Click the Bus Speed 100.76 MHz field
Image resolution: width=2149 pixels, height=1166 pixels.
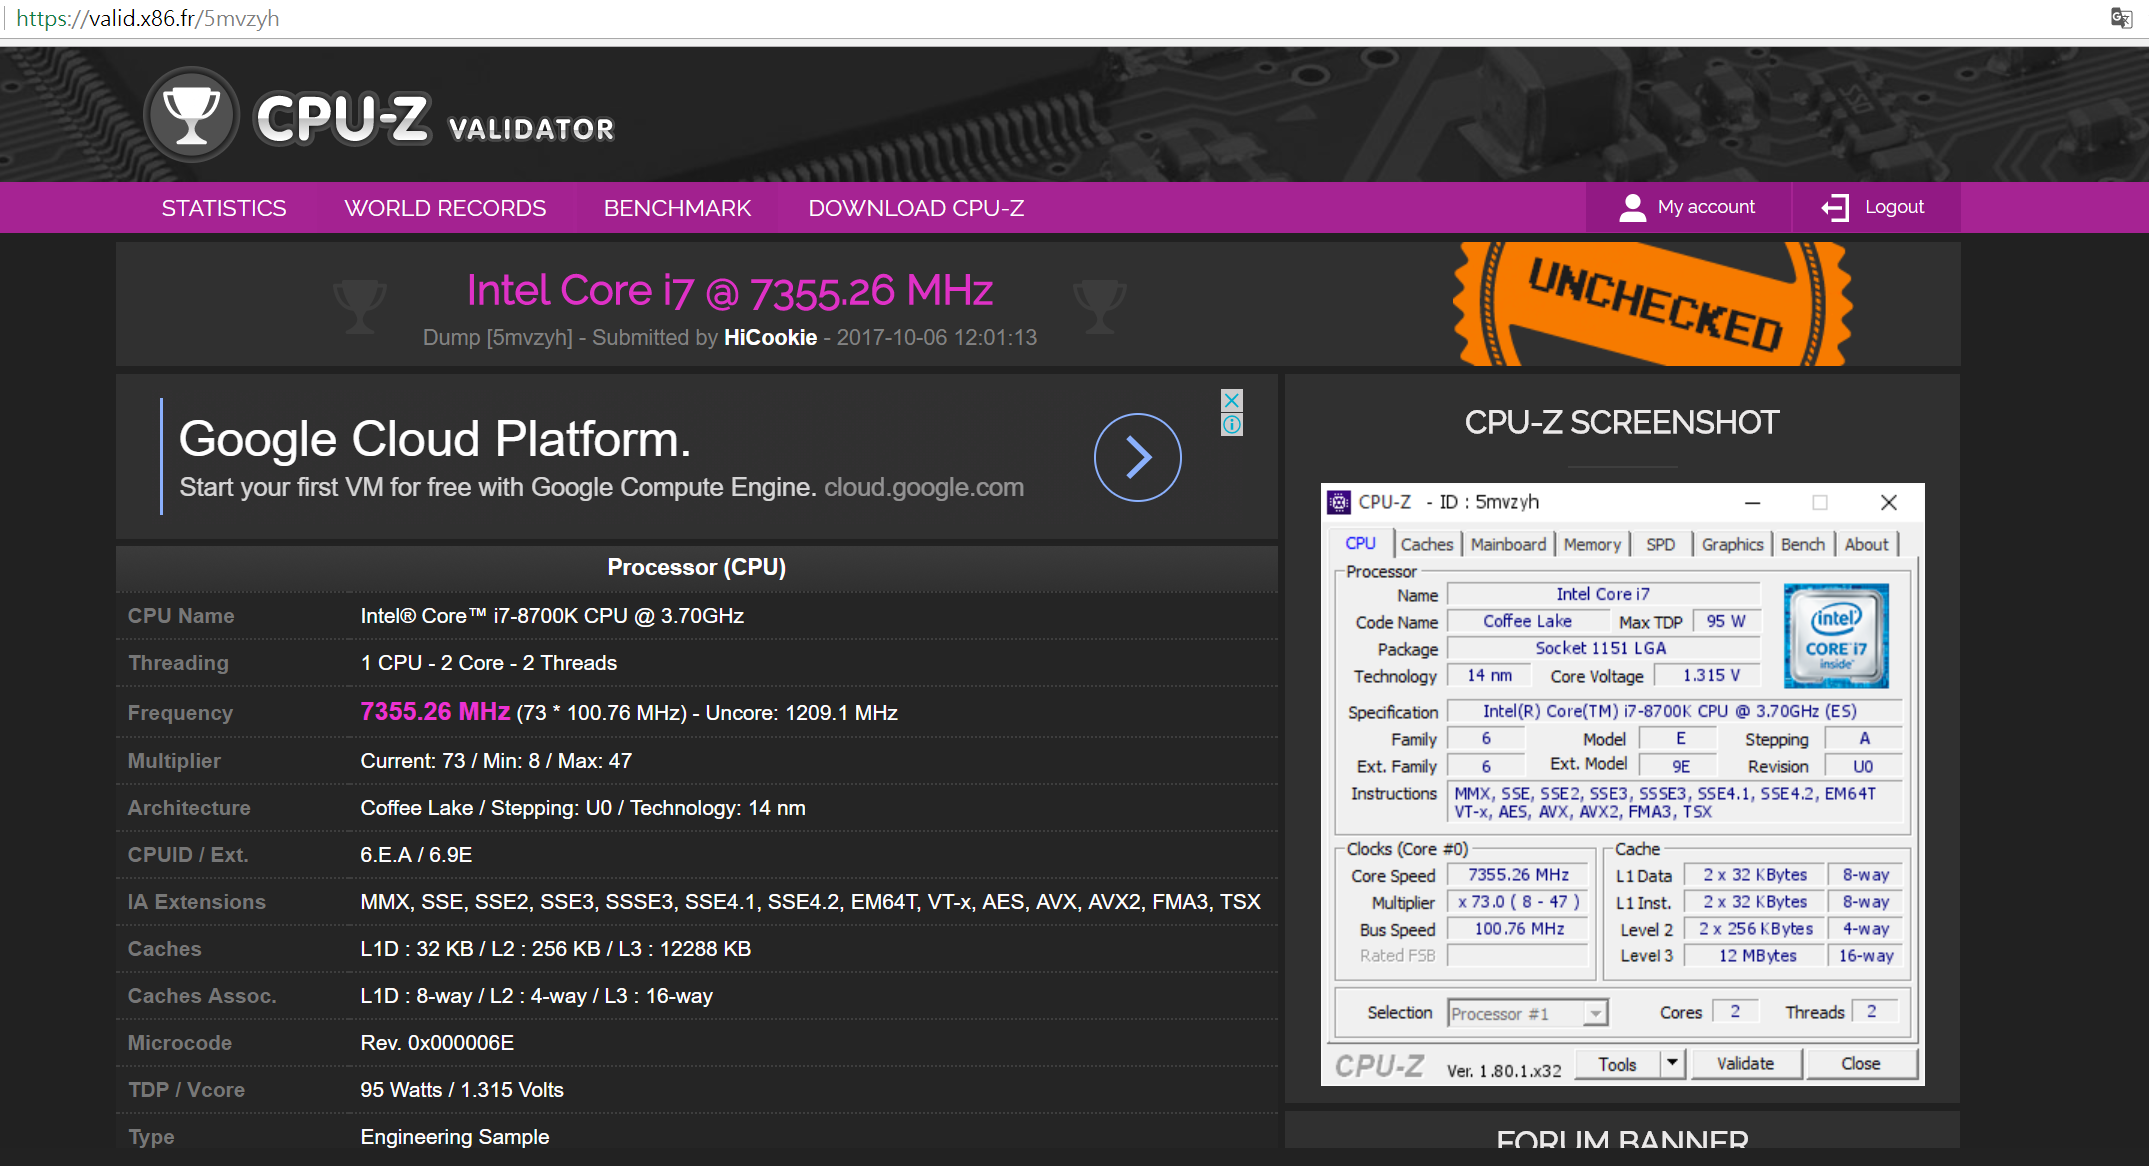pos(1518,929)
